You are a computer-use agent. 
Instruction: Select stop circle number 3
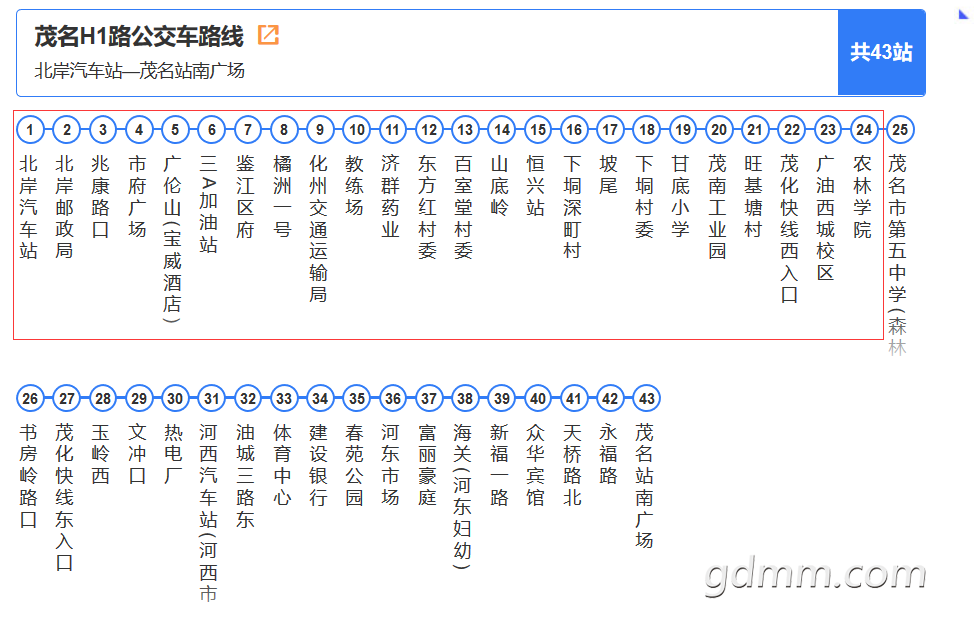(x=103, y=130)
